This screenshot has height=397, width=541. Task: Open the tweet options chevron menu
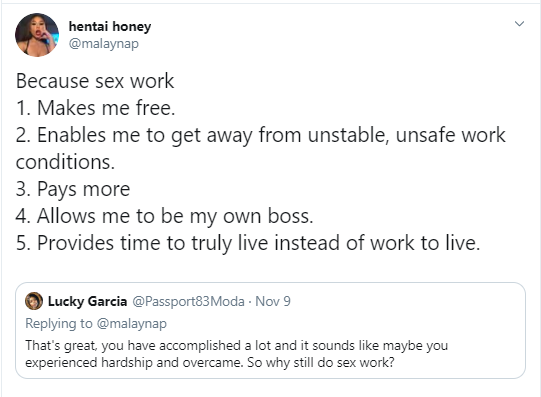point(519,24)
